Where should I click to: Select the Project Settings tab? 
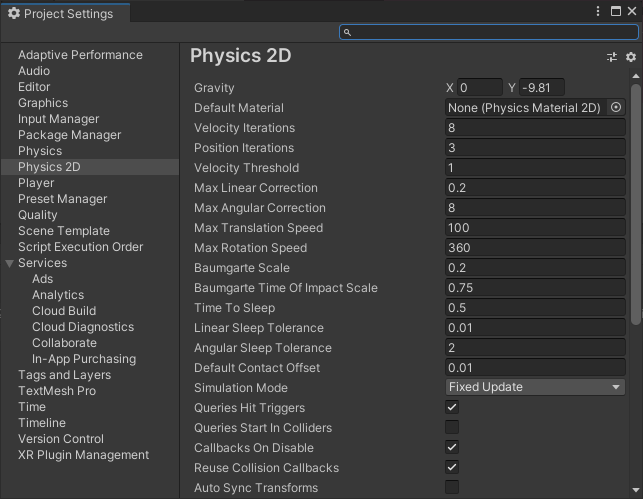[x=60, y=13]
